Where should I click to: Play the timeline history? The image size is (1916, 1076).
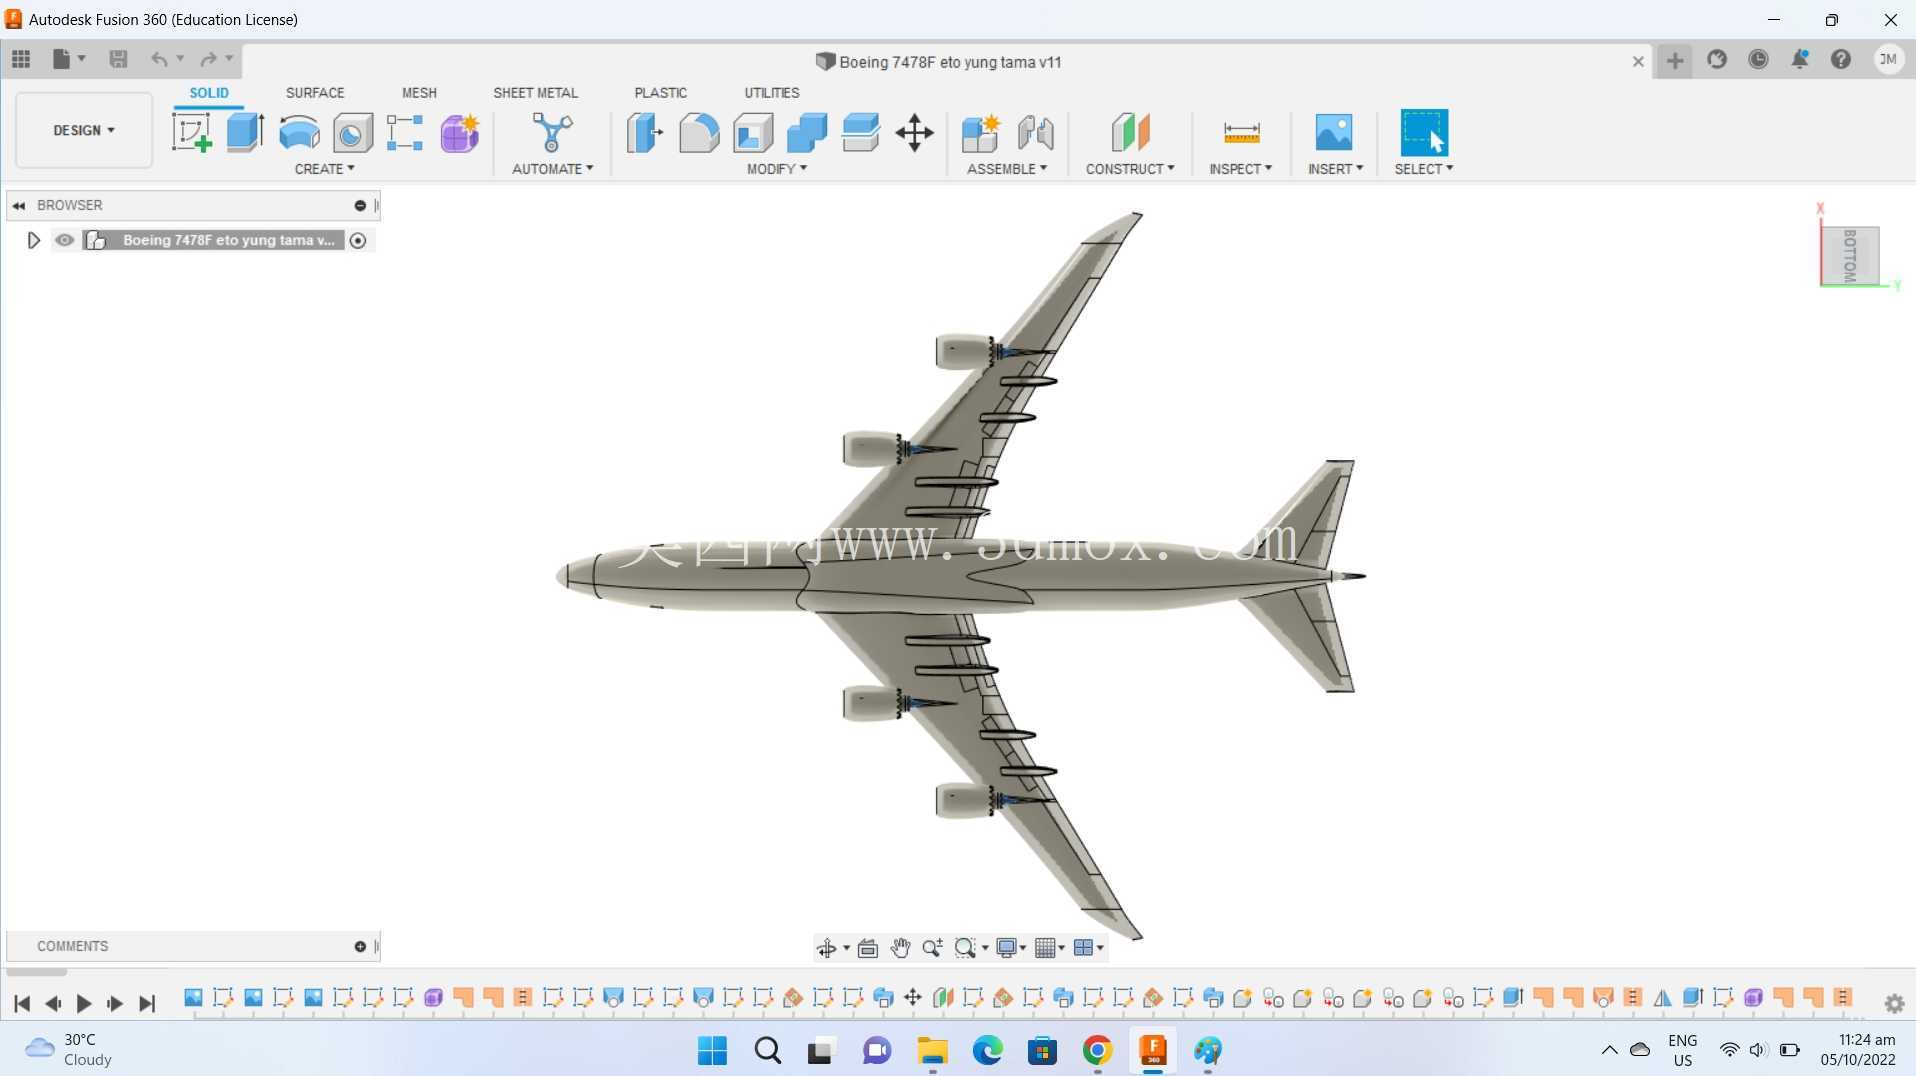pyautogui.click(x=84, y=1003)
